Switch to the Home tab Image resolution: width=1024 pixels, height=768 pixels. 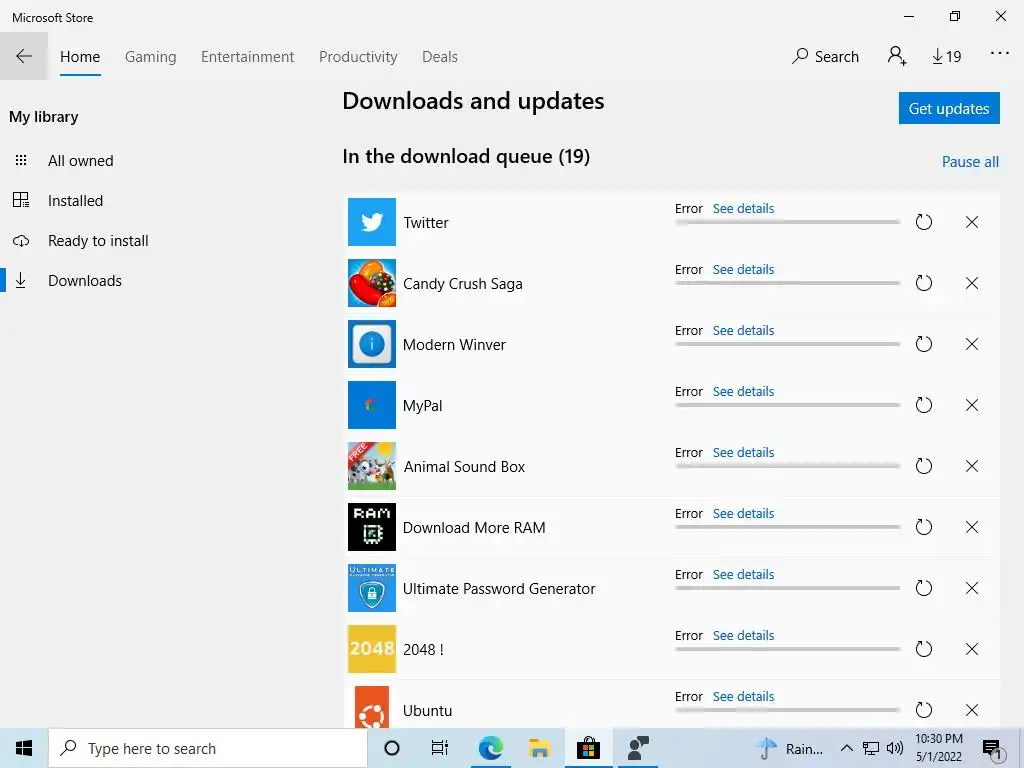80,57
